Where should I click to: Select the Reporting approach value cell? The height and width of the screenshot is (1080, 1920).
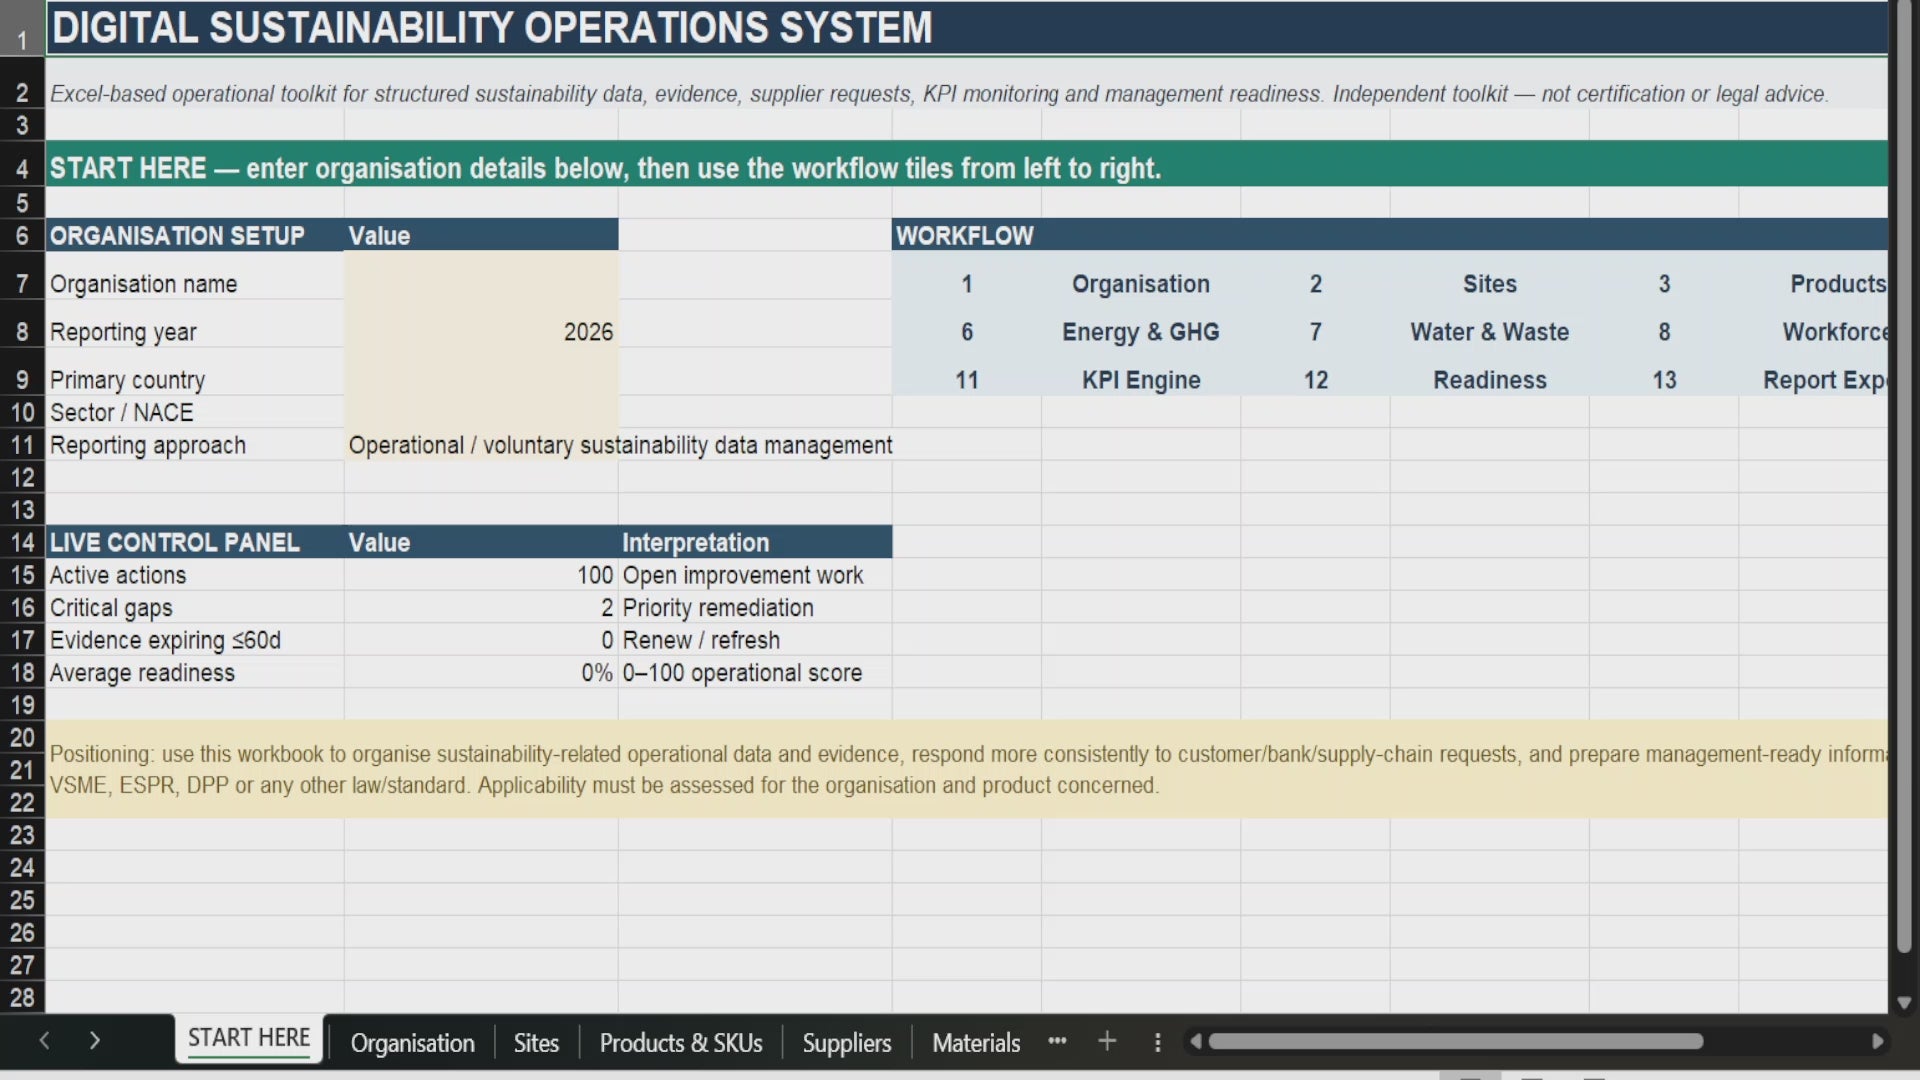click(x=481, y=445)
